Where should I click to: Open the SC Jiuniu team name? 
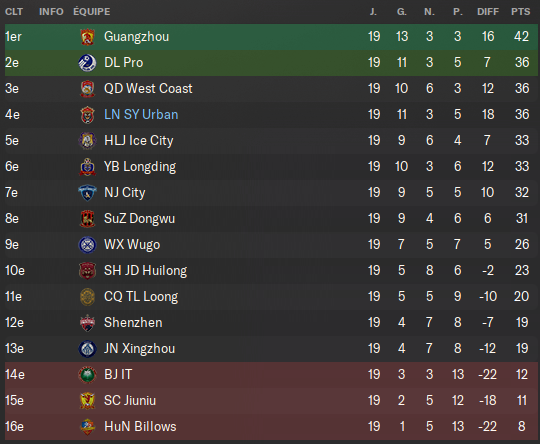pos(130,400)
